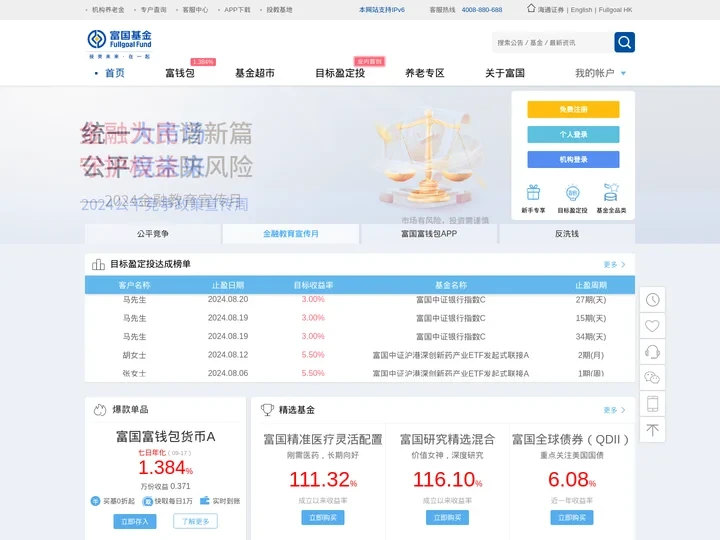Viewport: 720px width, 540px height.
Task: Click 立即存入 for 富国富钱包货币A
Action: point(135,521)
